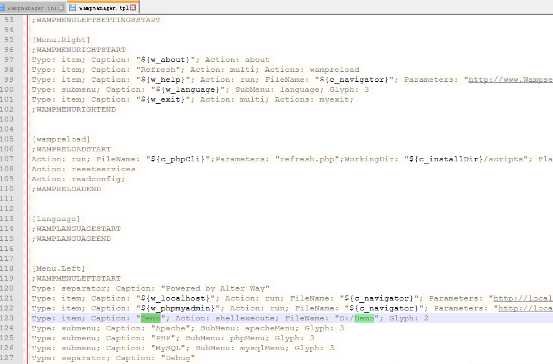553x364 pixels.
Task: Open the wampserver URL link on line 99
Action: point(510,80)
